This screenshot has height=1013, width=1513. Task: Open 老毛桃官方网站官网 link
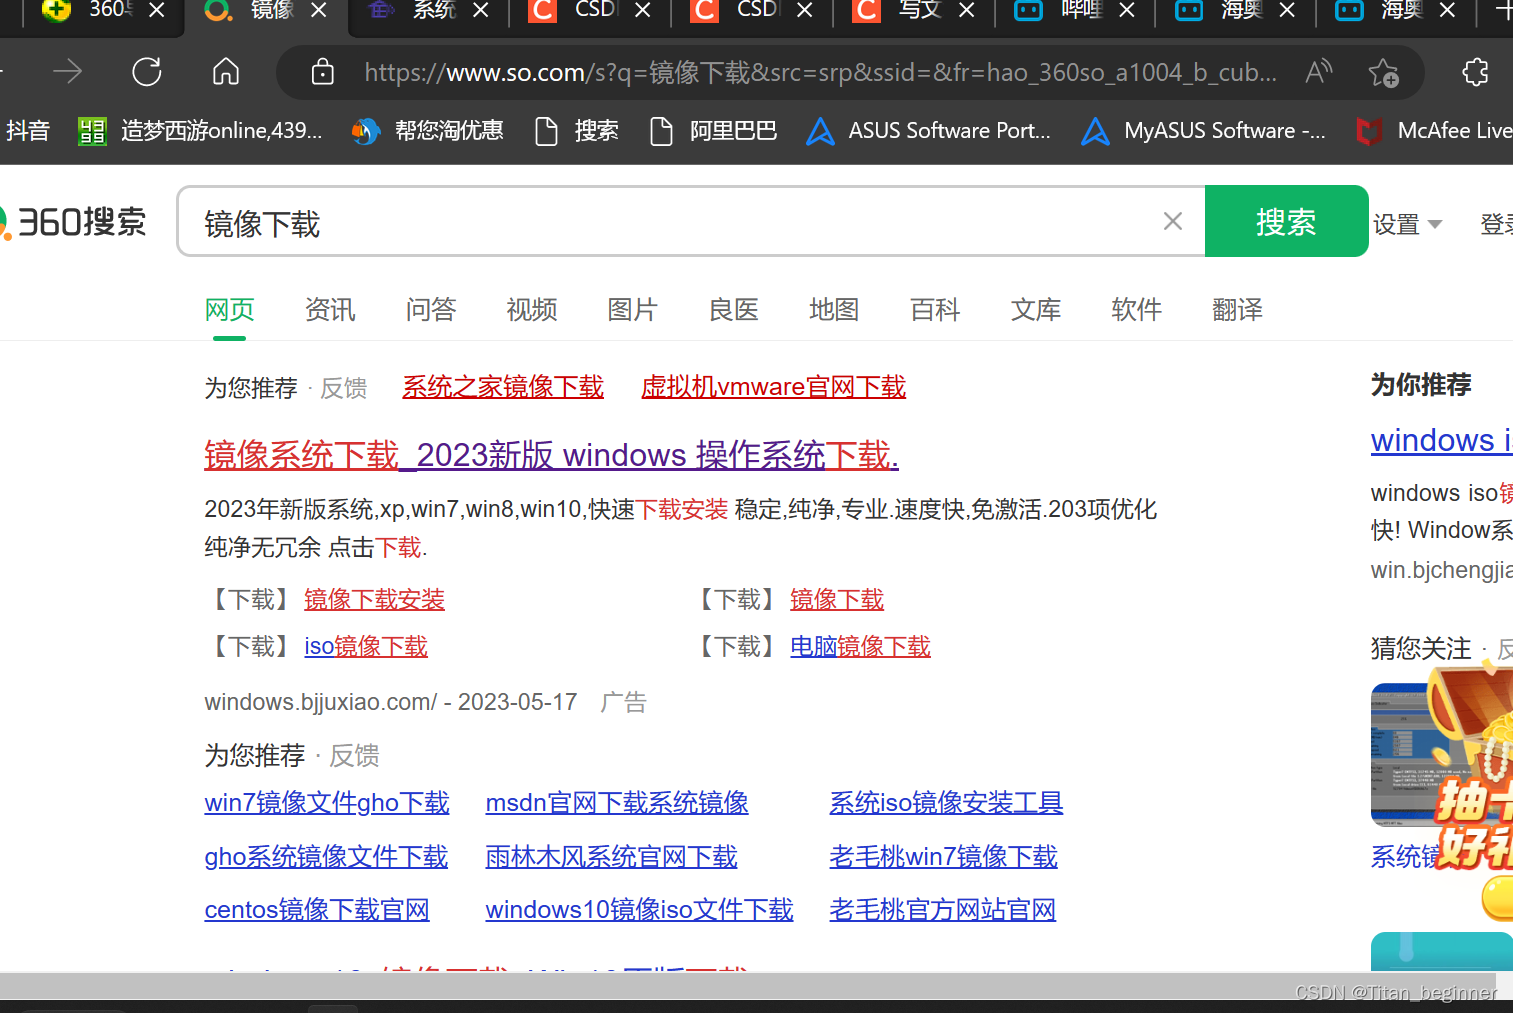pos(942,910)
